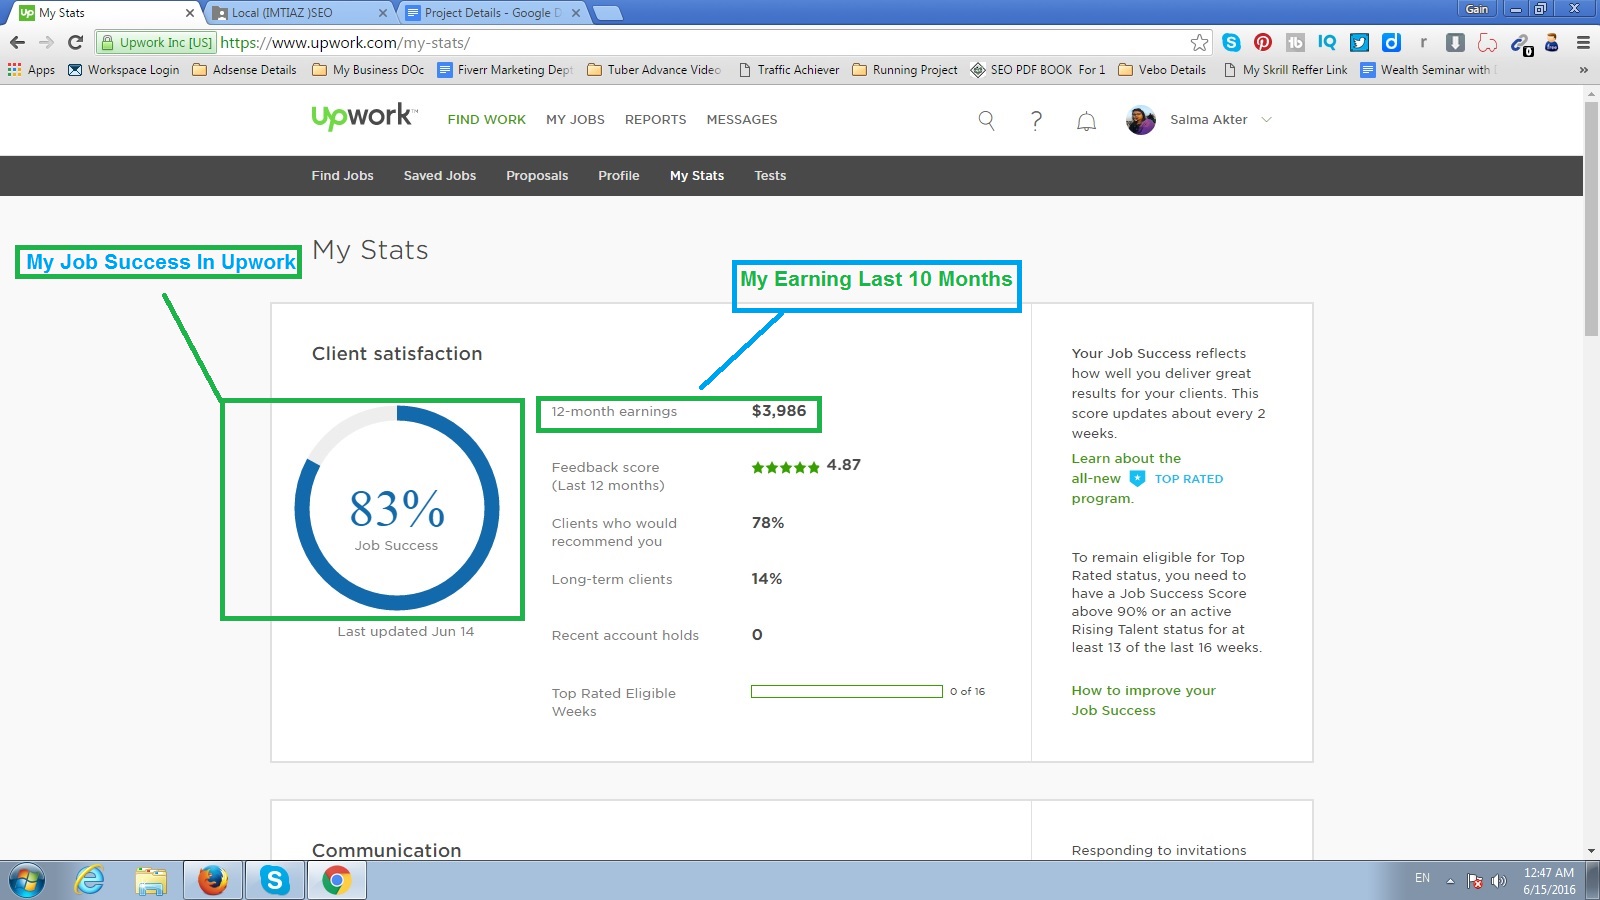Open the My Business DOc bookmark folder
This screenshot has height=900, width=1600.
coord(368,70)
